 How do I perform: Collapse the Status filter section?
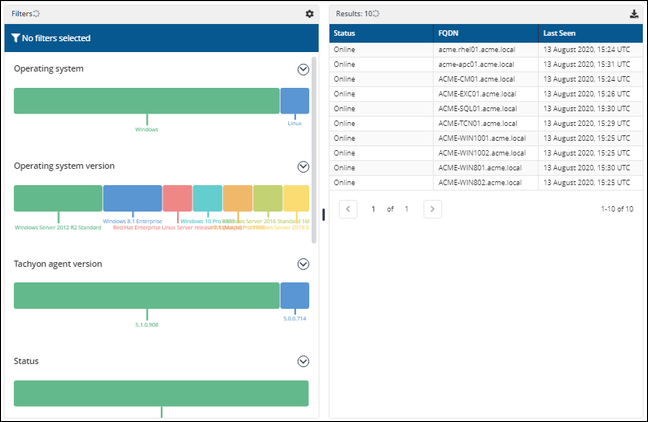click(303, 361)
